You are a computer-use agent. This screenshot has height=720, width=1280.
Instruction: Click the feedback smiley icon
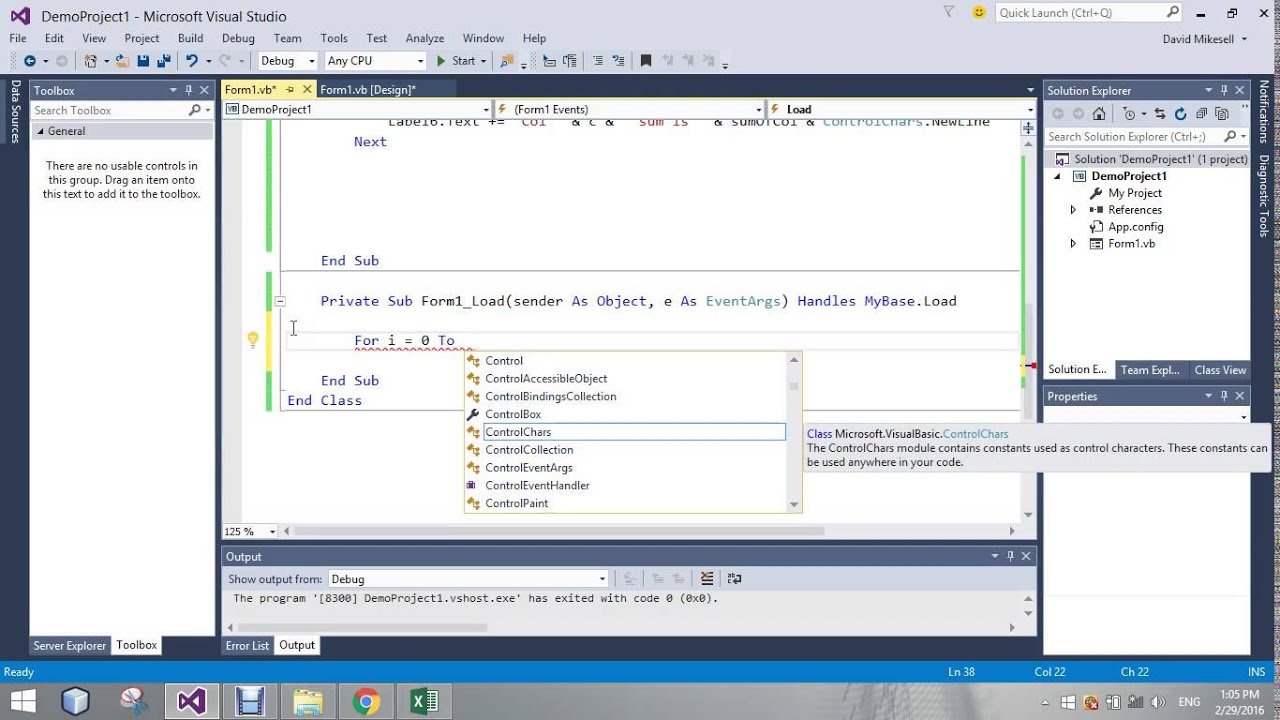pos(979,13)
